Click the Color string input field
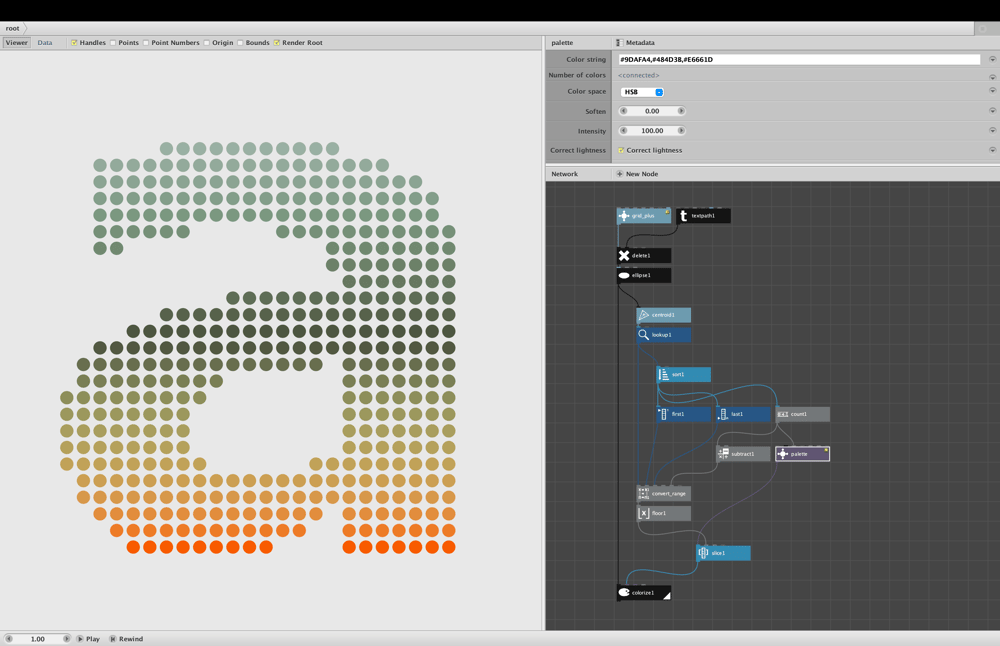 point(798,59)
